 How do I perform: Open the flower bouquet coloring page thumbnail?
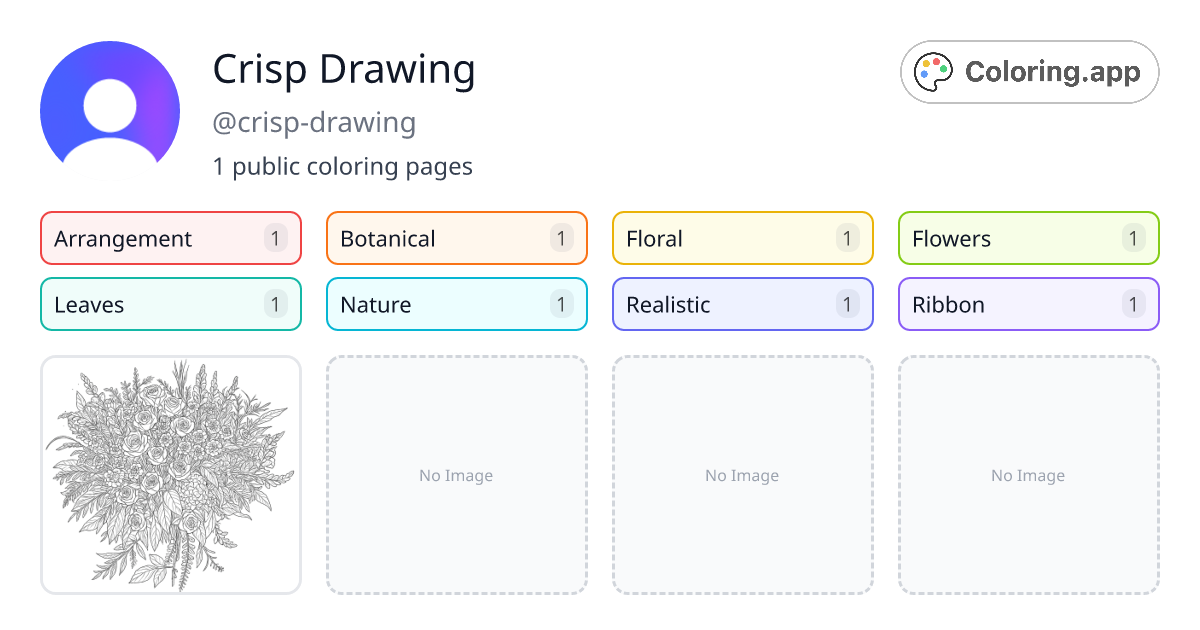point(170,475)
